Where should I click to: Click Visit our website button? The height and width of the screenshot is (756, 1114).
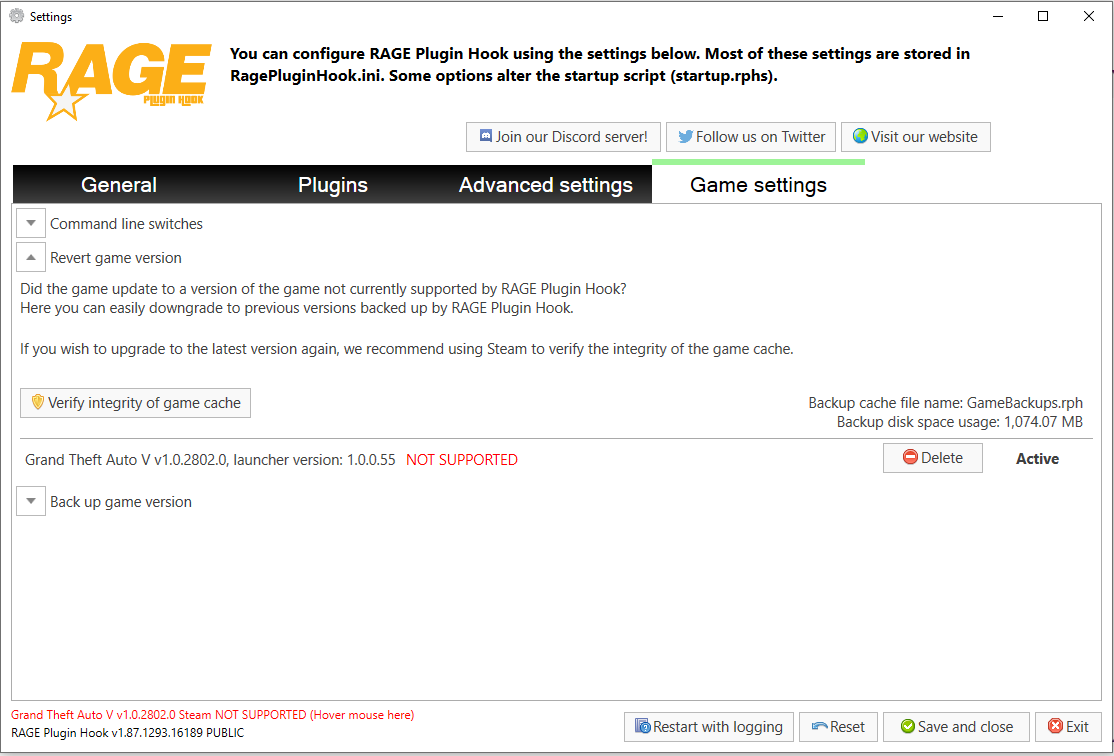[x=916, y=137]
